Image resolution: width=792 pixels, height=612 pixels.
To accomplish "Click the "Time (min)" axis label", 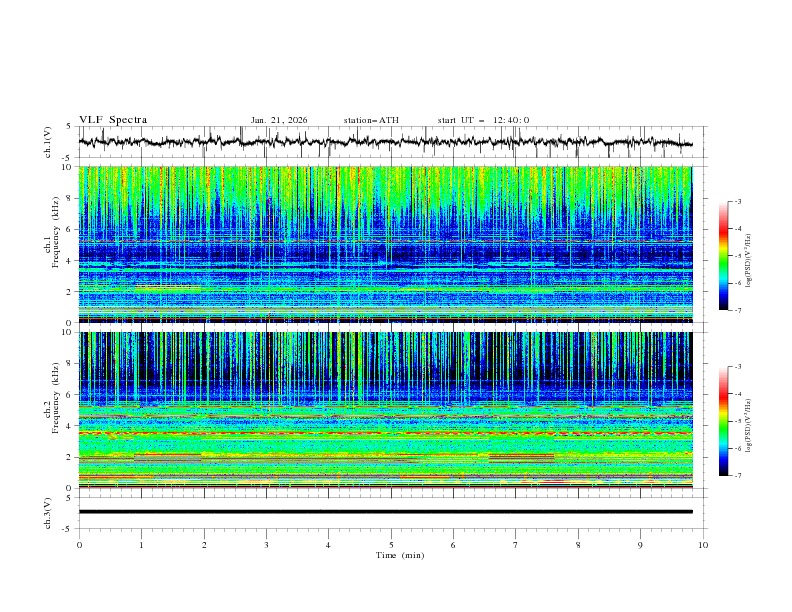I will (400, 555).
